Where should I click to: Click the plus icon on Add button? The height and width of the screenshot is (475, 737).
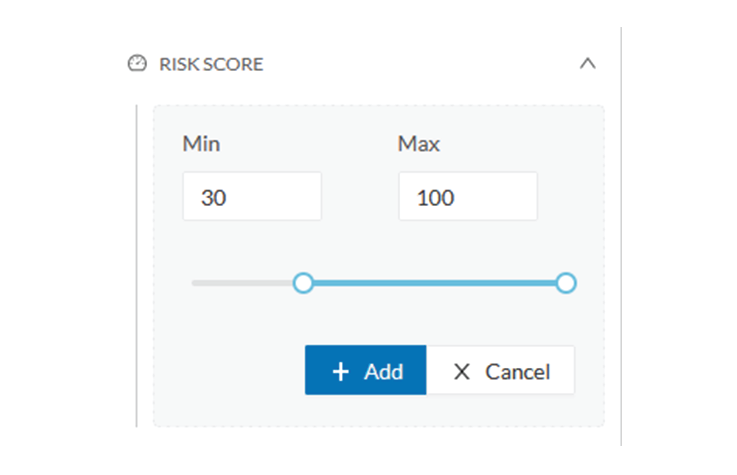(341, 372)
